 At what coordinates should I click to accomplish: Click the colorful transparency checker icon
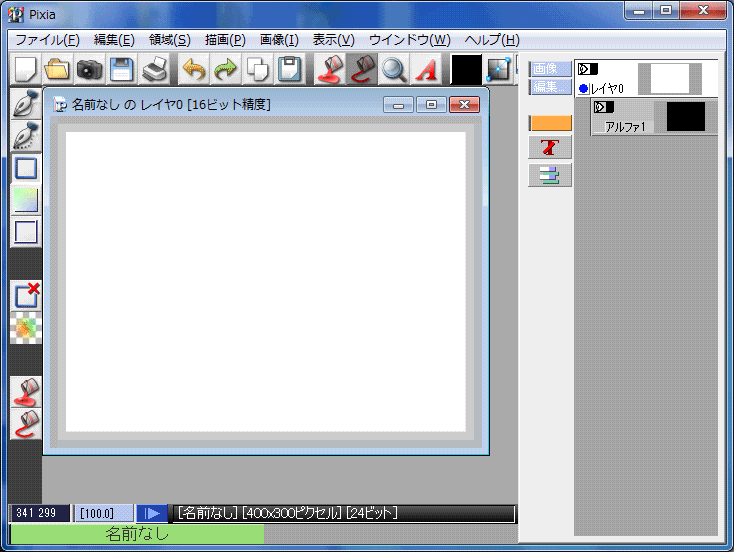(26, 328)
